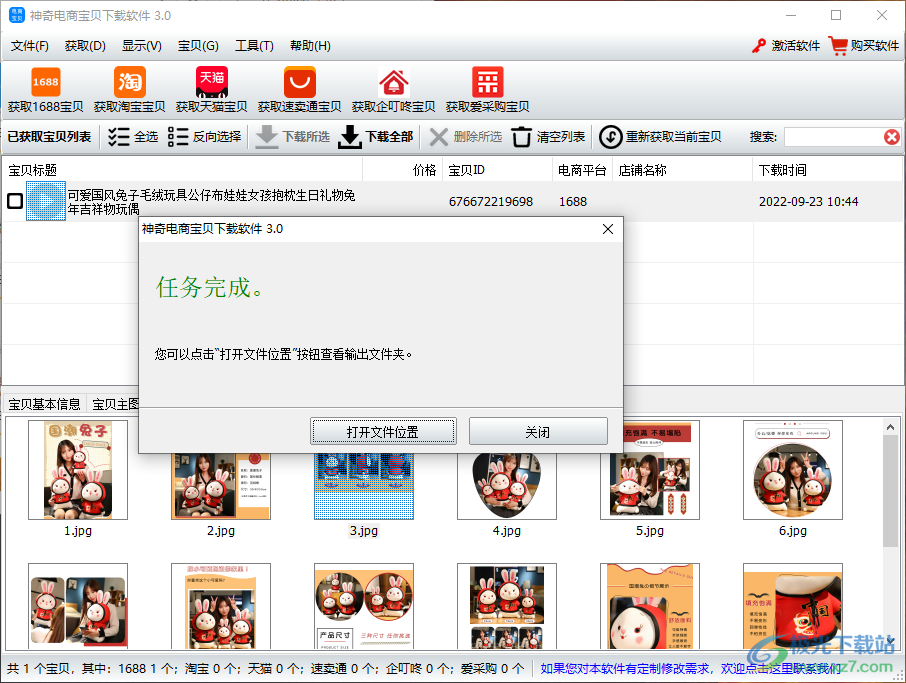Click 重新获取当前宝贝 refresh icon
Screen dimensions: 906x683
(x=610, y=137)
